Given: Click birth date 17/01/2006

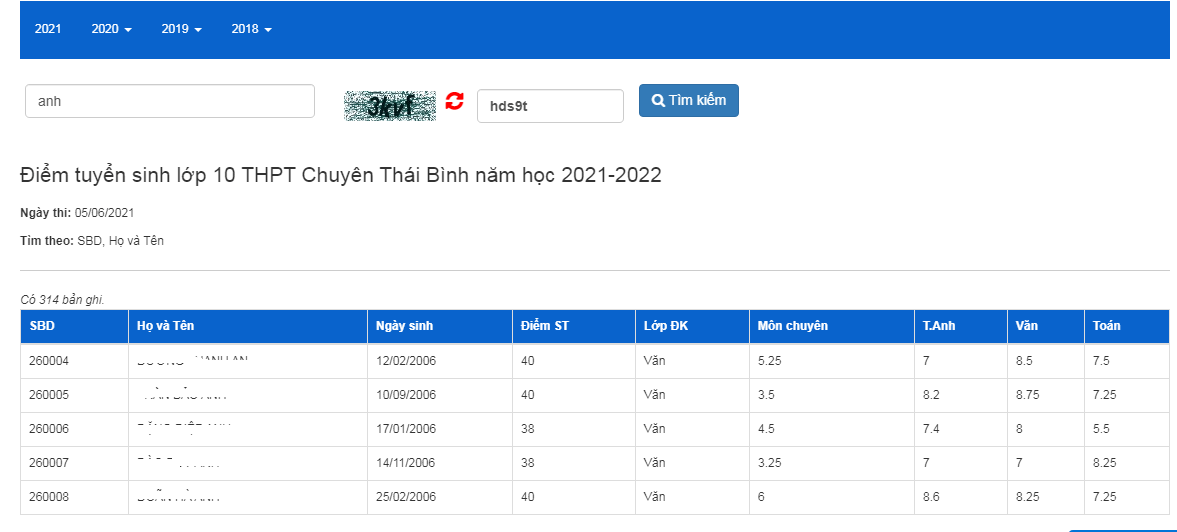Looking at the screenshot, I should point(406,429).
